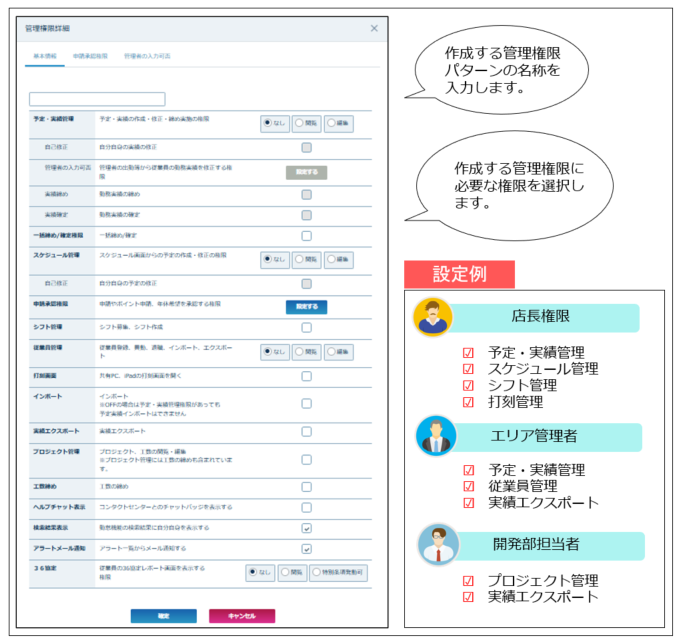
Task: Click the アラートメール通知 row label
Action: [x=60, y=549]
